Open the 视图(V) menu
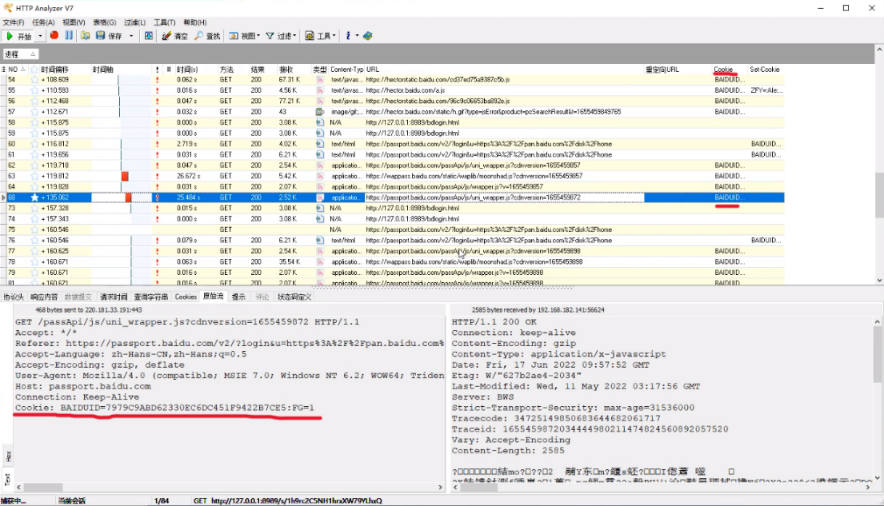 pyautogui.click(x=74, y=23)
